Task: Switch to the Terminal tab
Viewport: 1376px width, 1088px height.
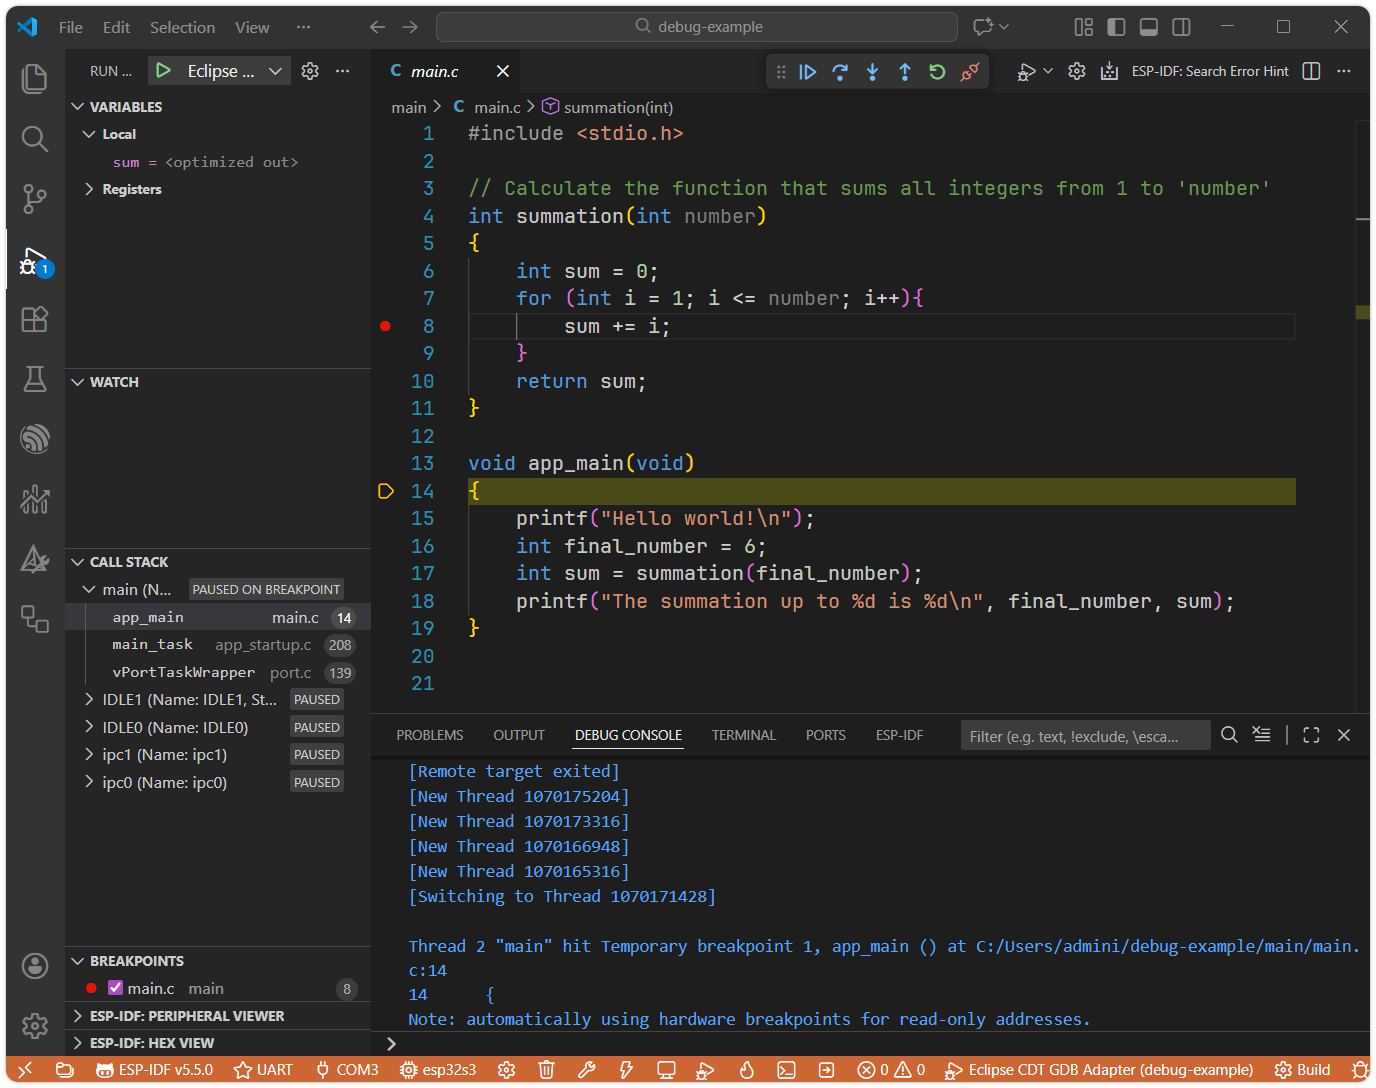Action: click(x=744, y=735)
